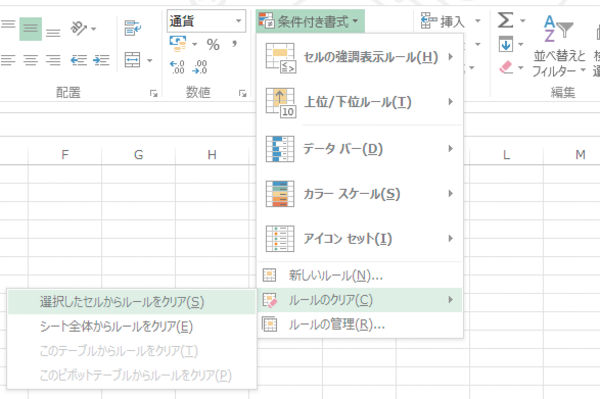Click the 挿入 button
Image resolution: width=600 pixels, height=399 pixels.
(443, 21)
